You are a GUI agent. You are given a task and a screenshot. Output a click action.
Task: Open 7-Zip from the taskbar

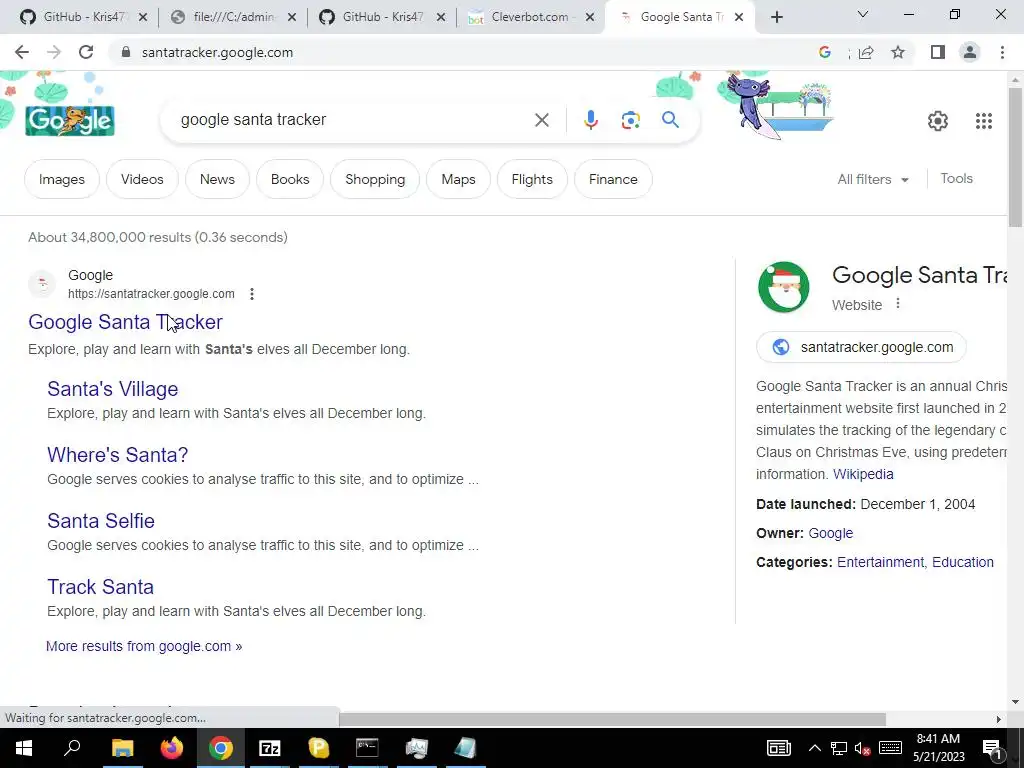click(269, 748)
